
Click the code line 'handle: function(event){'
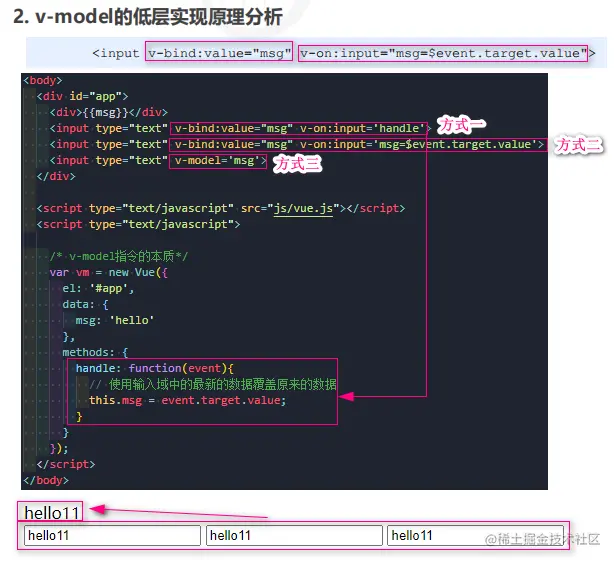154,368
